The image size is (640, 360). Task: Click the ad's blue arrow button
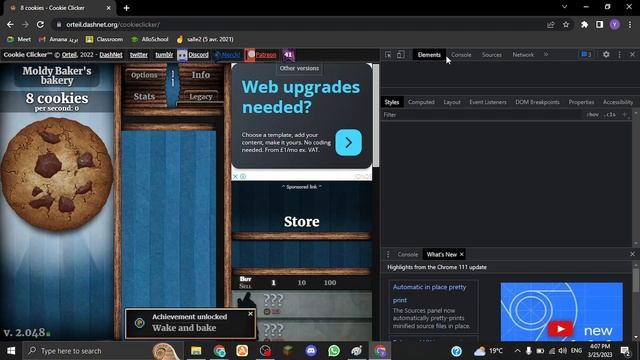[x=348, y=142]
